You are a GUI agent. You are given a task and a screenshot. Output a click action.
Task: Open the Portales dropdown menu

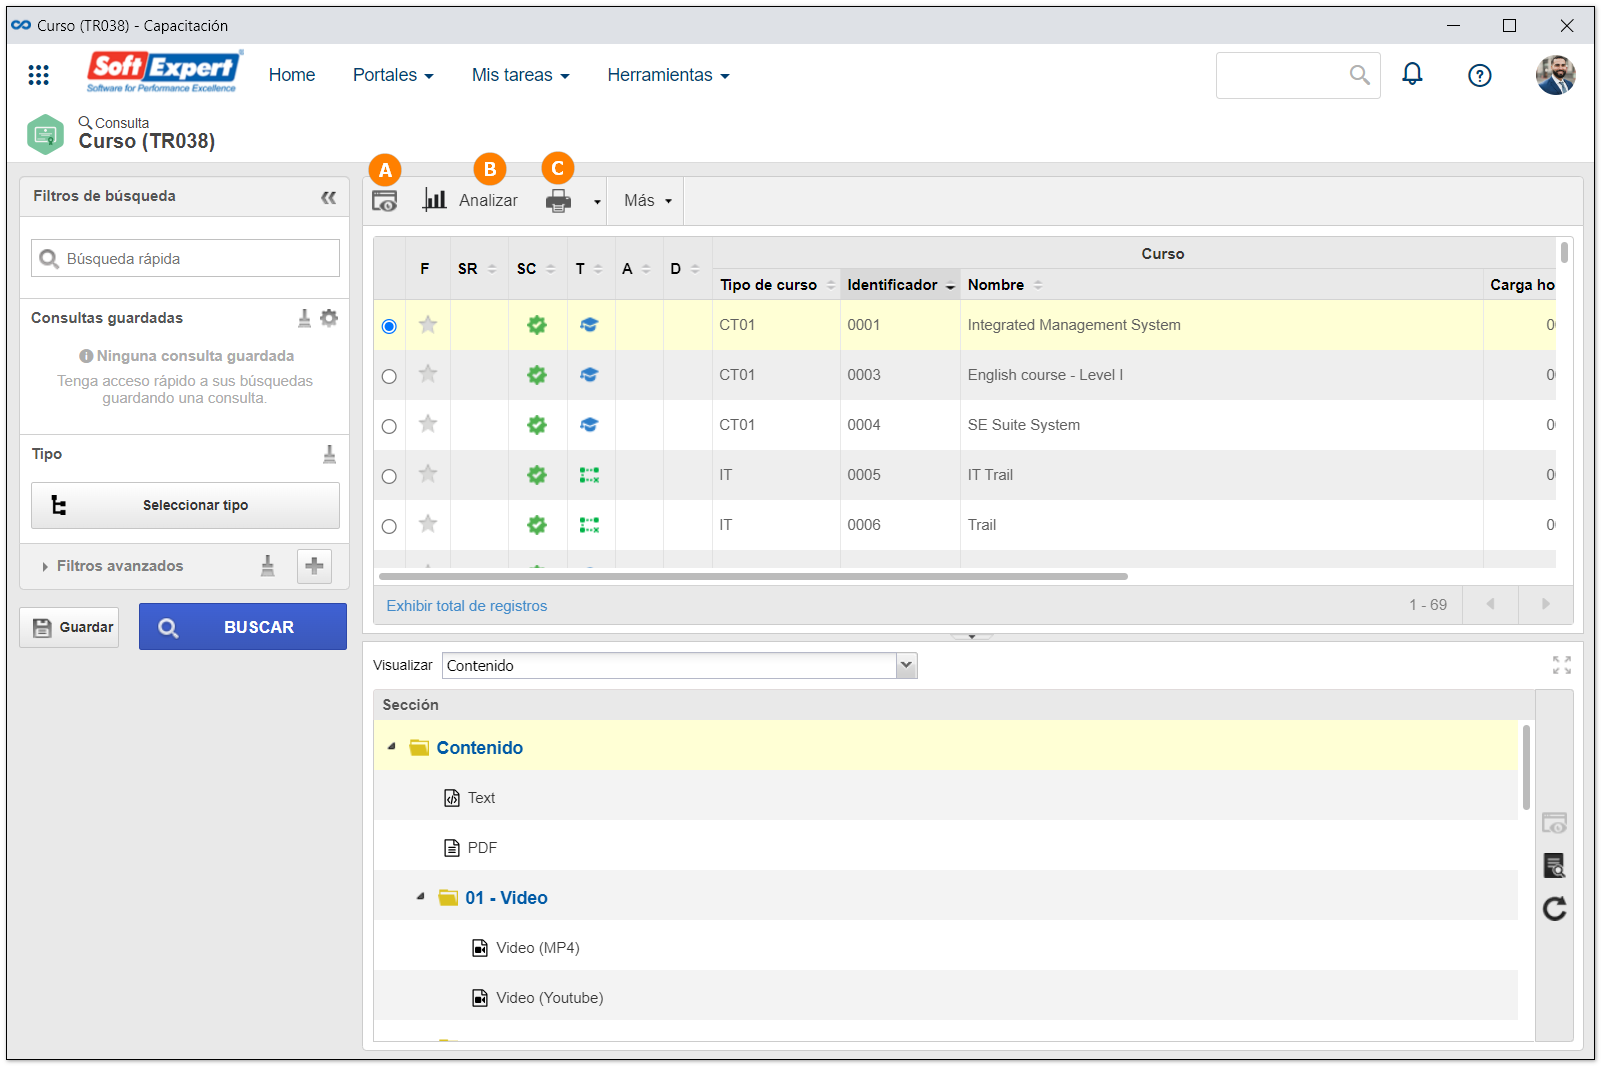pos(393,75)
